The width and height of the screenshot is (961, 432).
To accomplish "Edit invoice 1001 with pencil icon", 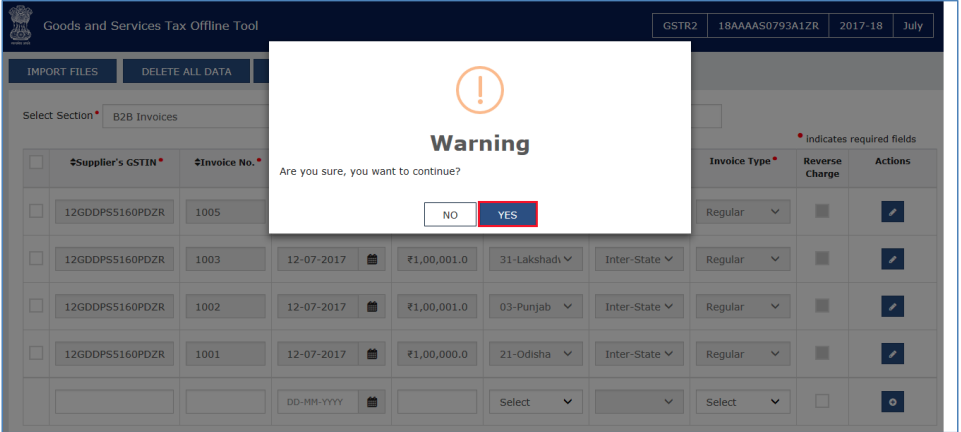I will [x=892, y=354].
